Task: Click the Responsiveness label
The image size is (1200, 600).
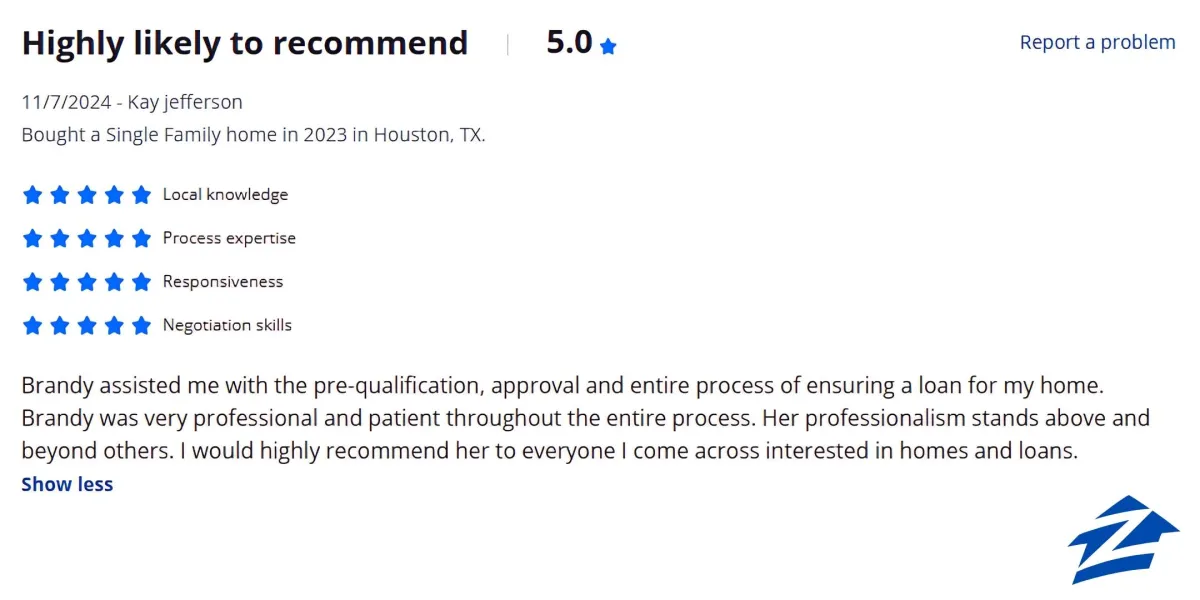Action: coord(223,282)
